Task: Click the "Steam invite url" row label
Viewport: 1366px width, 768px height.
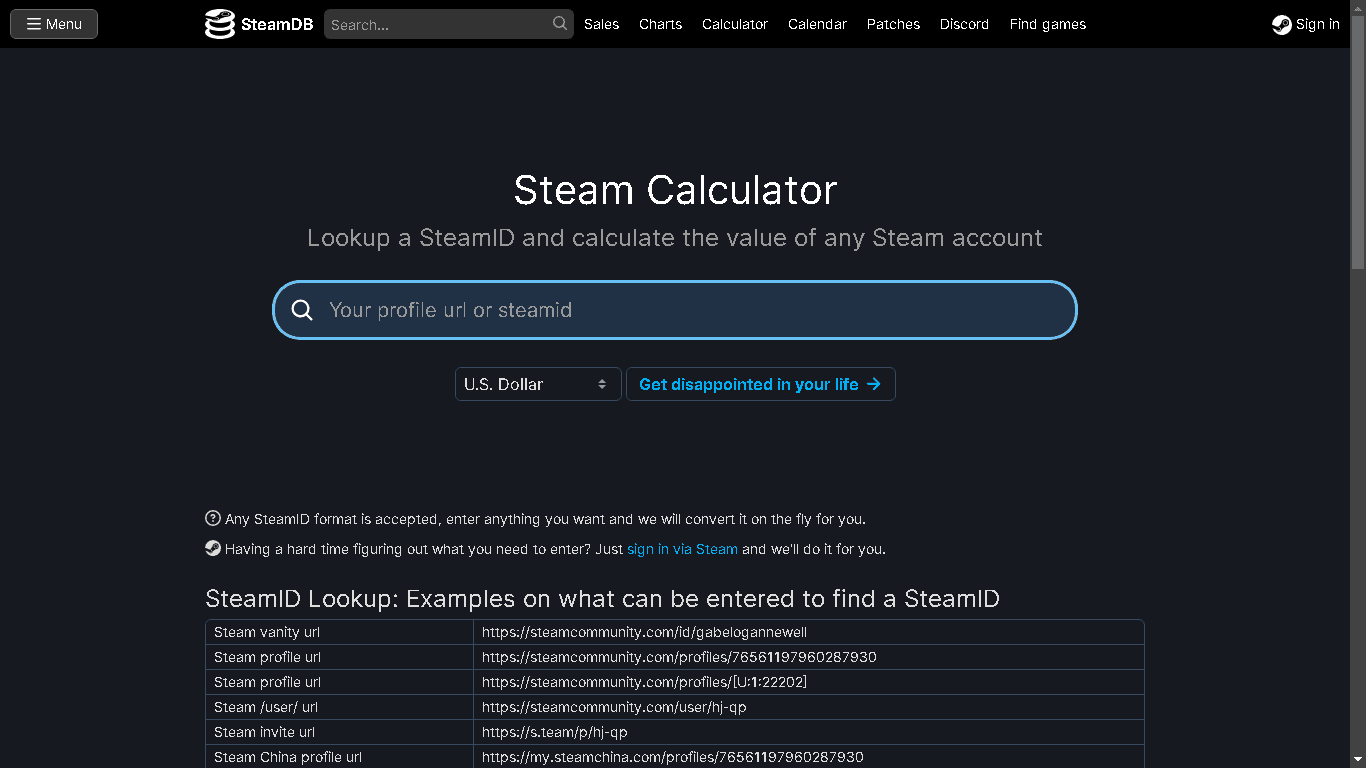Action: tap(264, 732)
